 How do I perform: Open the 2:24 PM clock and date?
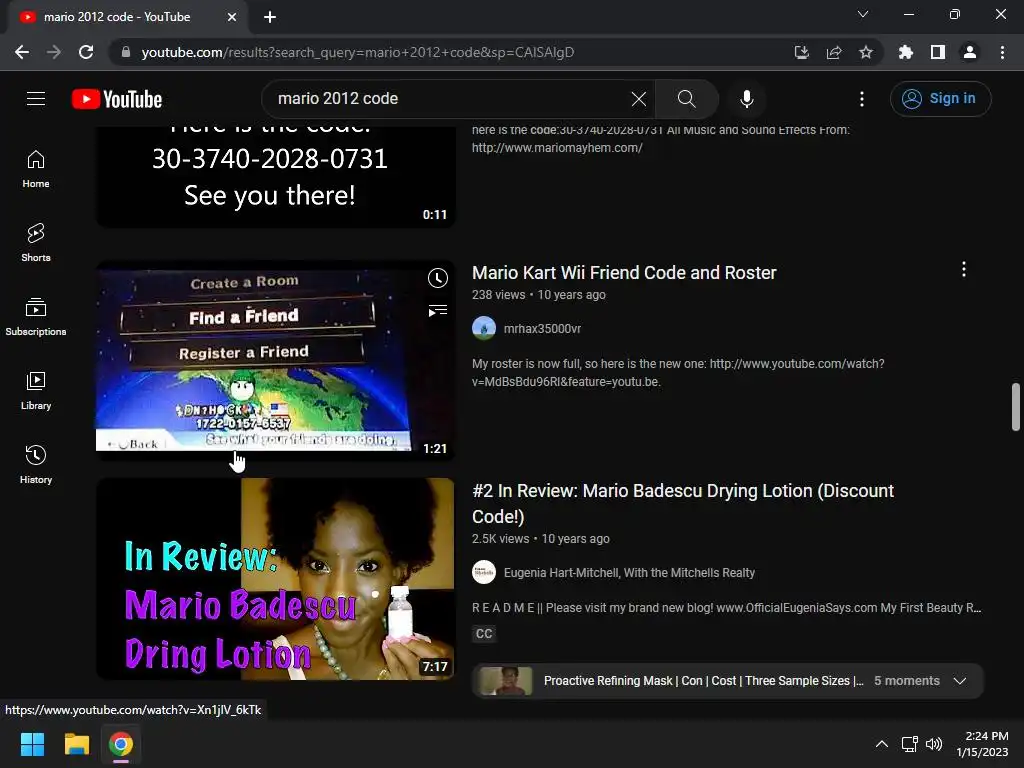tap(982, 744)
